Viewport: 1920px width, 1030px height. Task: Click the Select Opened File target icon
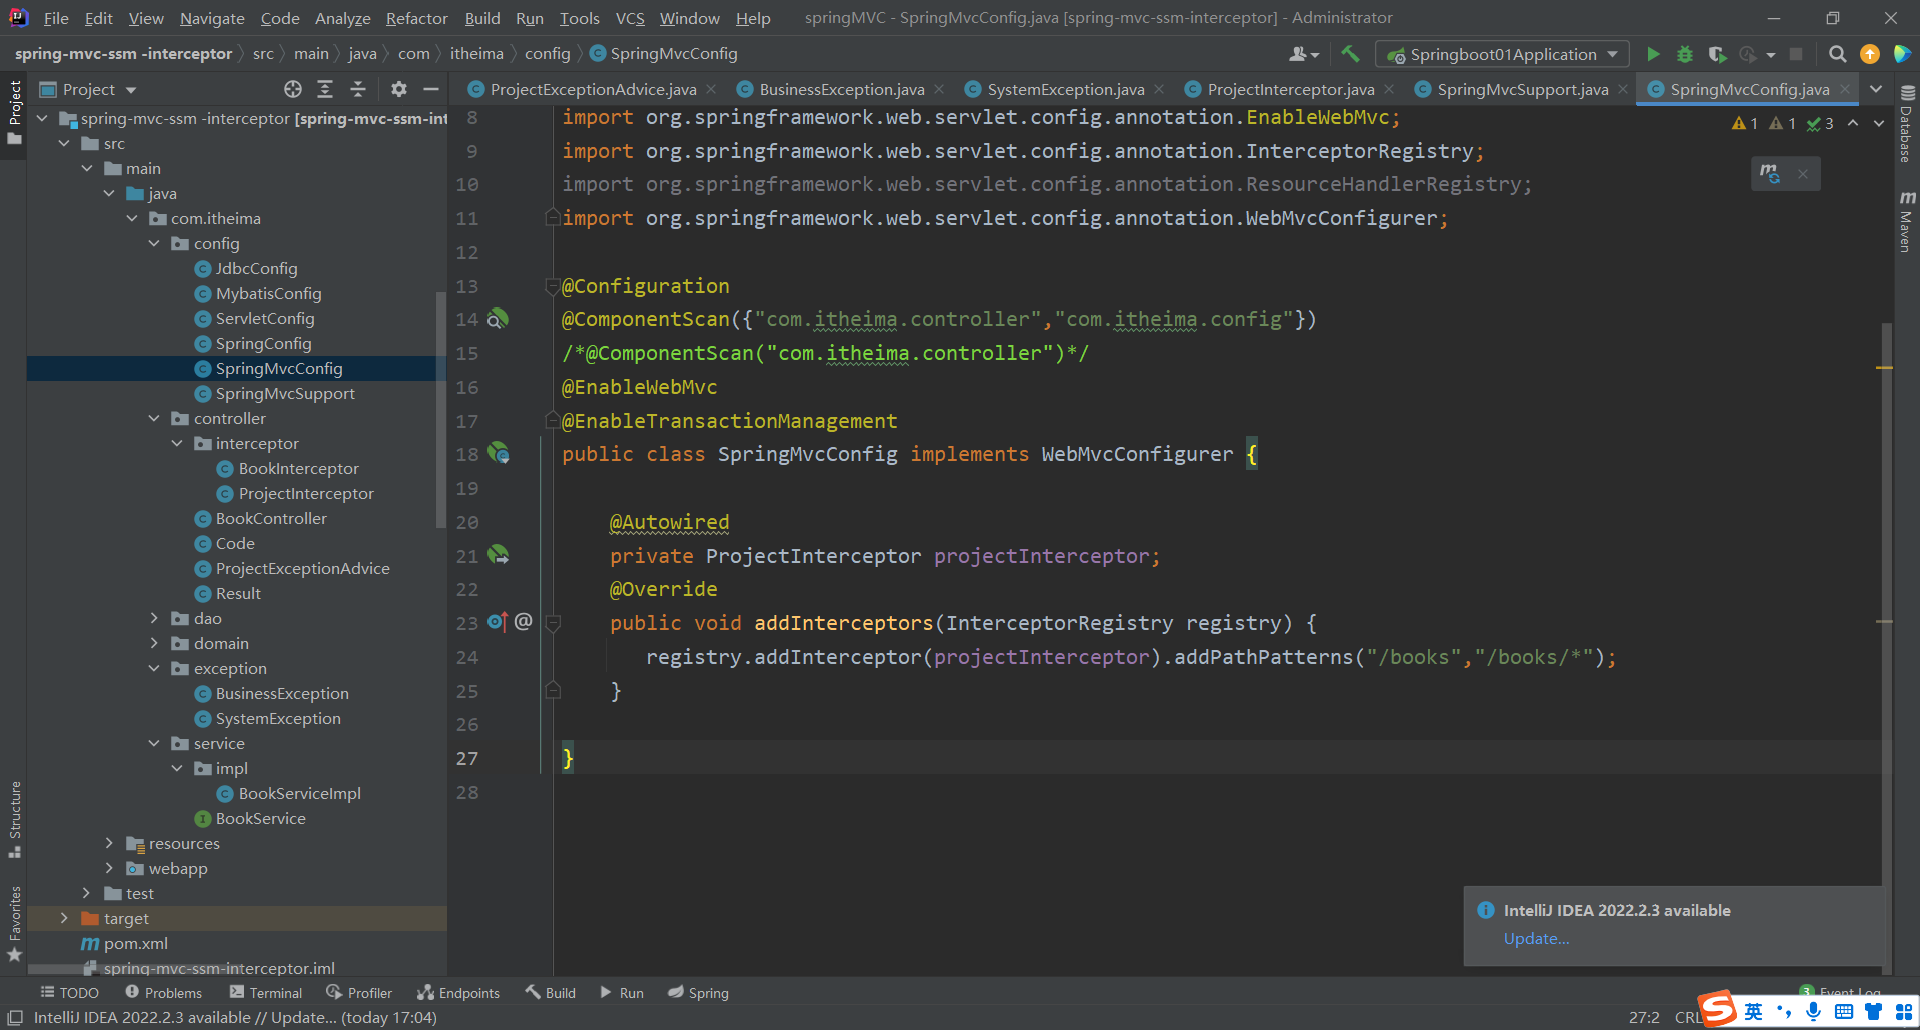(292, 90)
